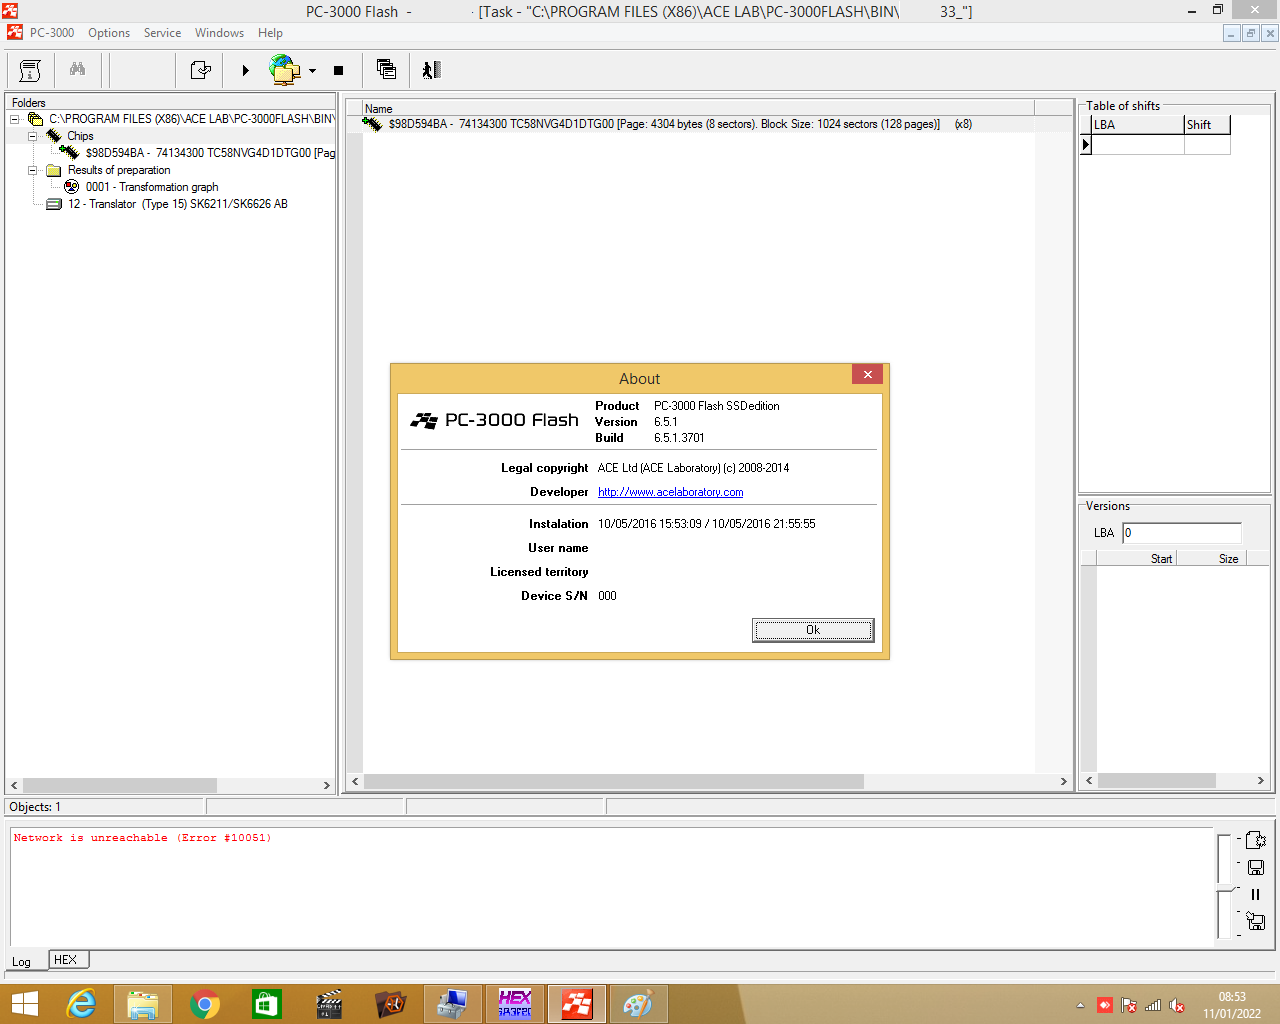This screenshot has height=1024, width=1280.
Task: Collapse the Chips tree node
Action: pos(33,136)
